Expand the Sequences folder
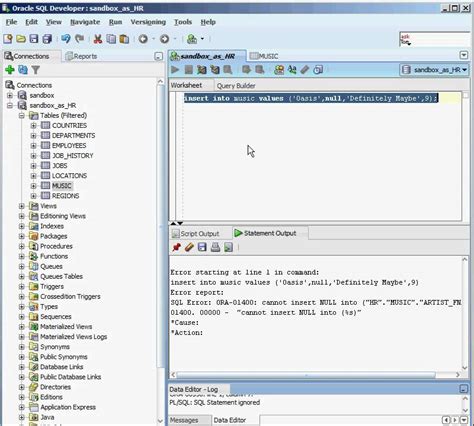This screenshot has width=474, height=426. click(22, 317)
